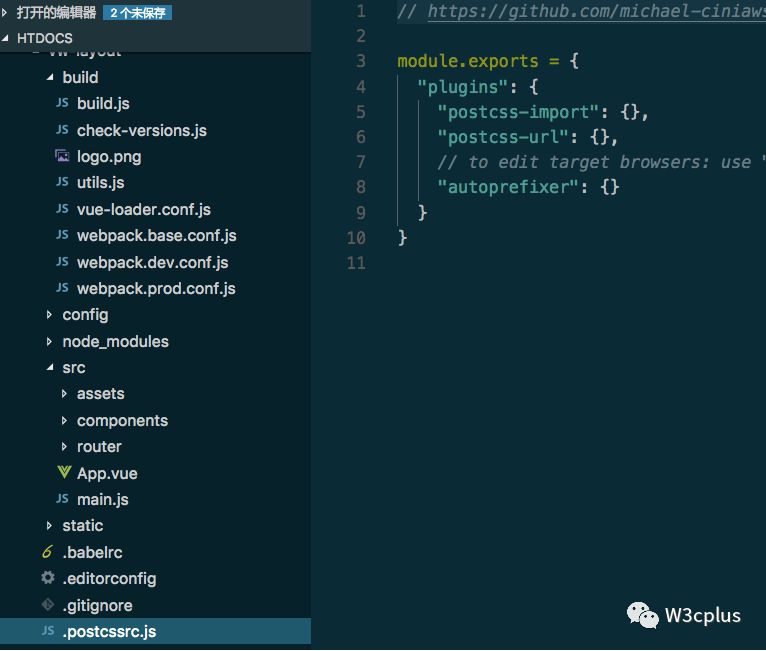
Task: Select the build folder label
Action: (80, 77)
